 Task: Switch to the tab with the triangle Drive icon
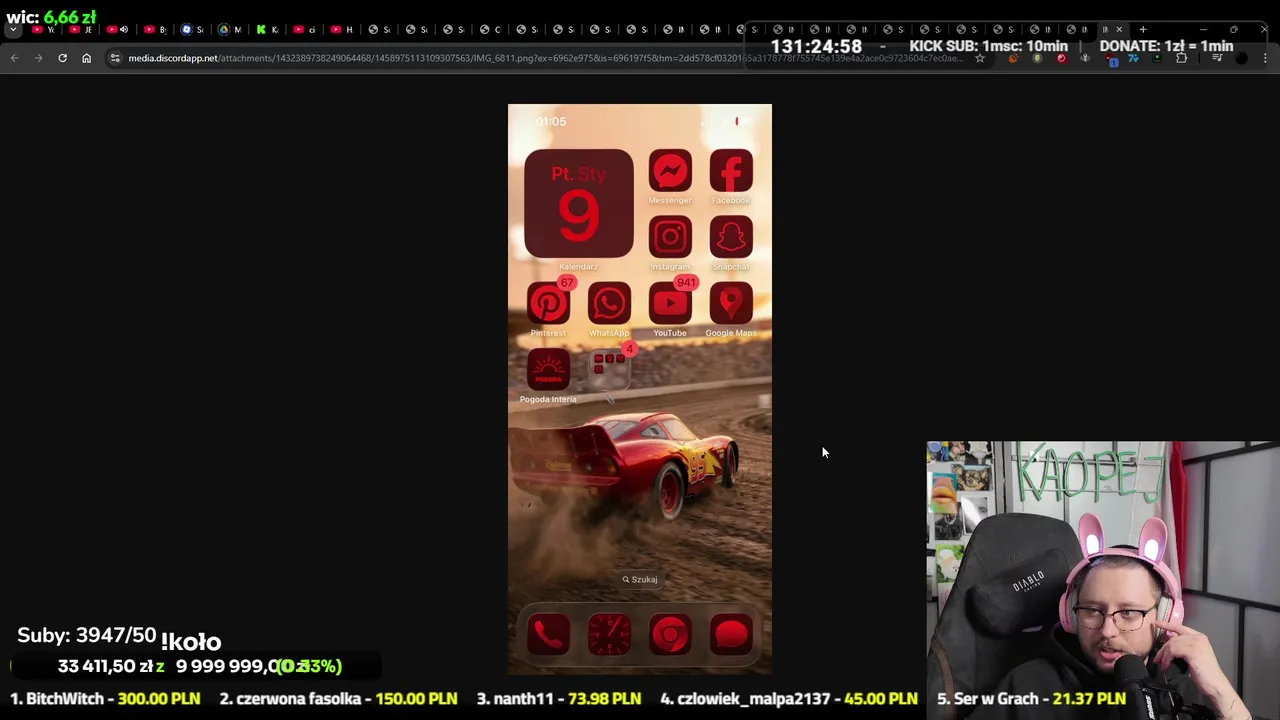[229, 30]
